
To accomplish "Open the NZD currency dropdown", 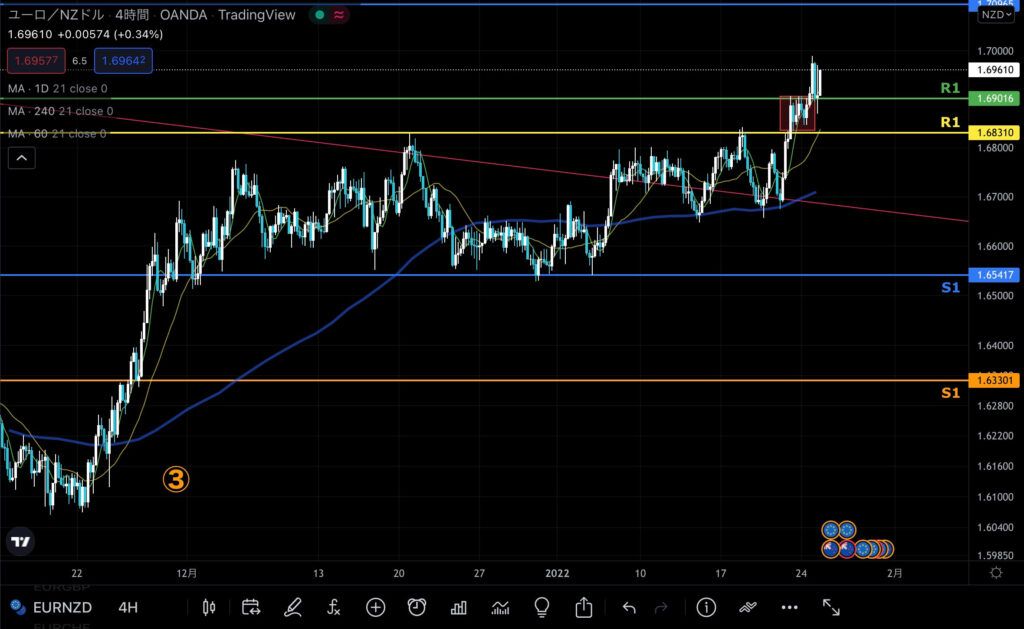I will point(996,15).
